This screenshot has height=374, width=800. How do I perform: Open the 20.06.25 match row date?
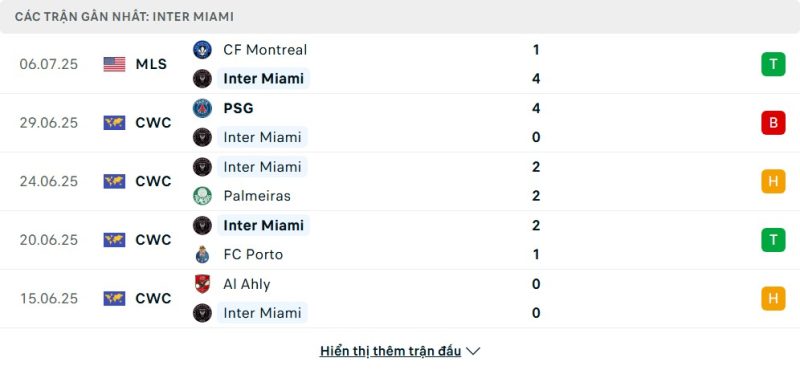[49, 240]
